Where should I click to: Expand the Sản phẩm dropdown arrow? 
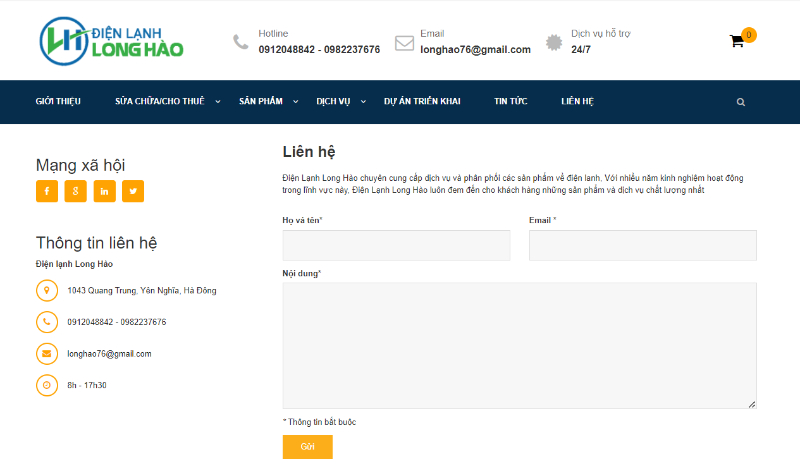click(x=295, y=102)
